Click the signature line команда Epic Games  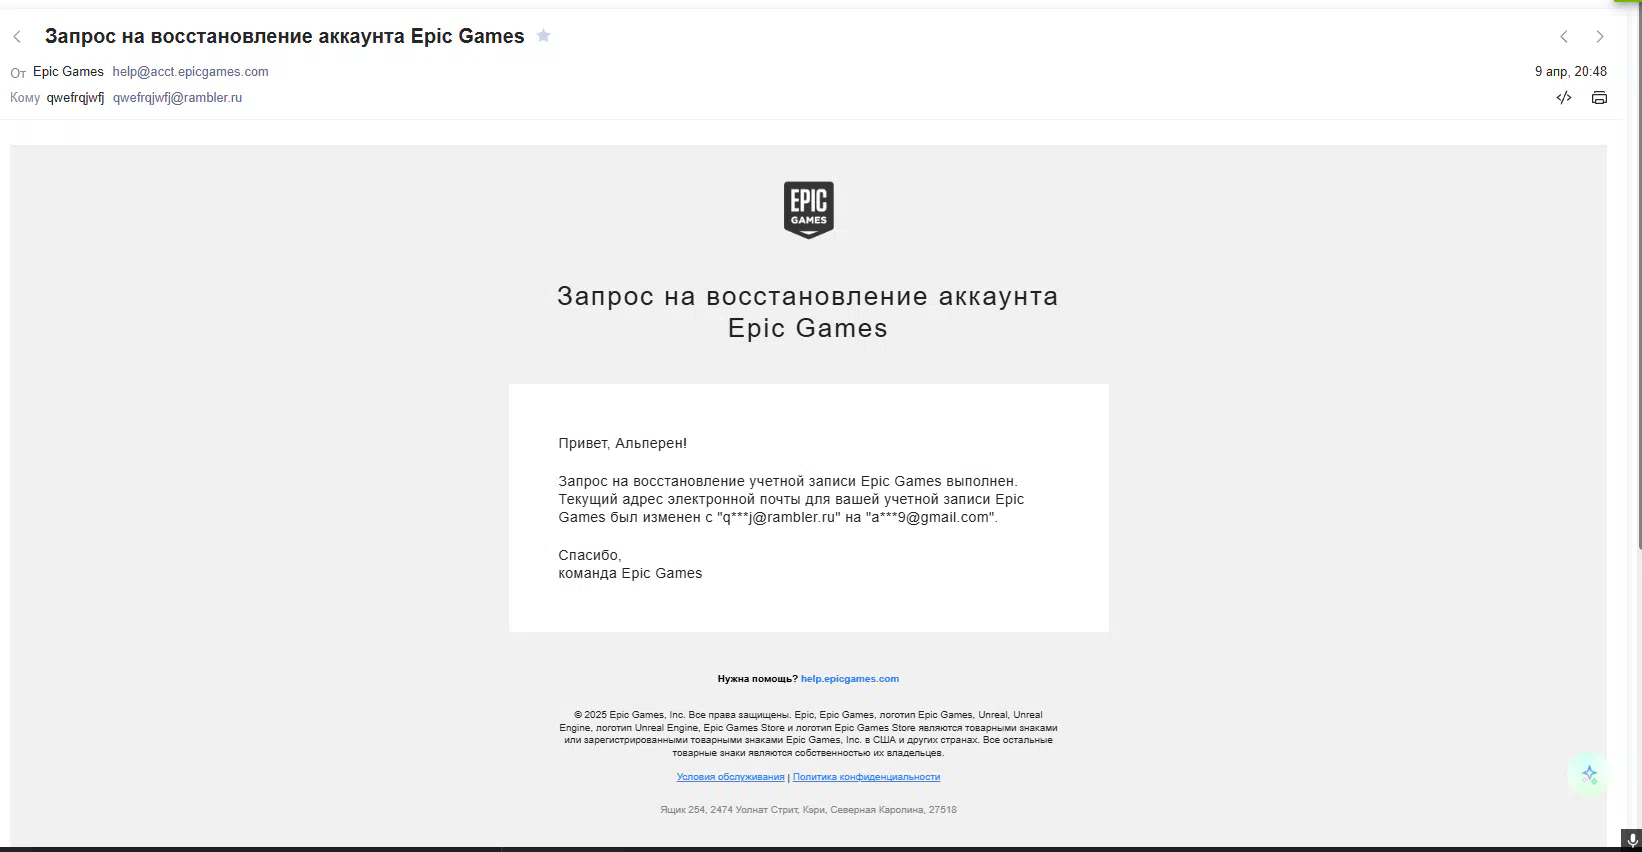click(630, 573)
